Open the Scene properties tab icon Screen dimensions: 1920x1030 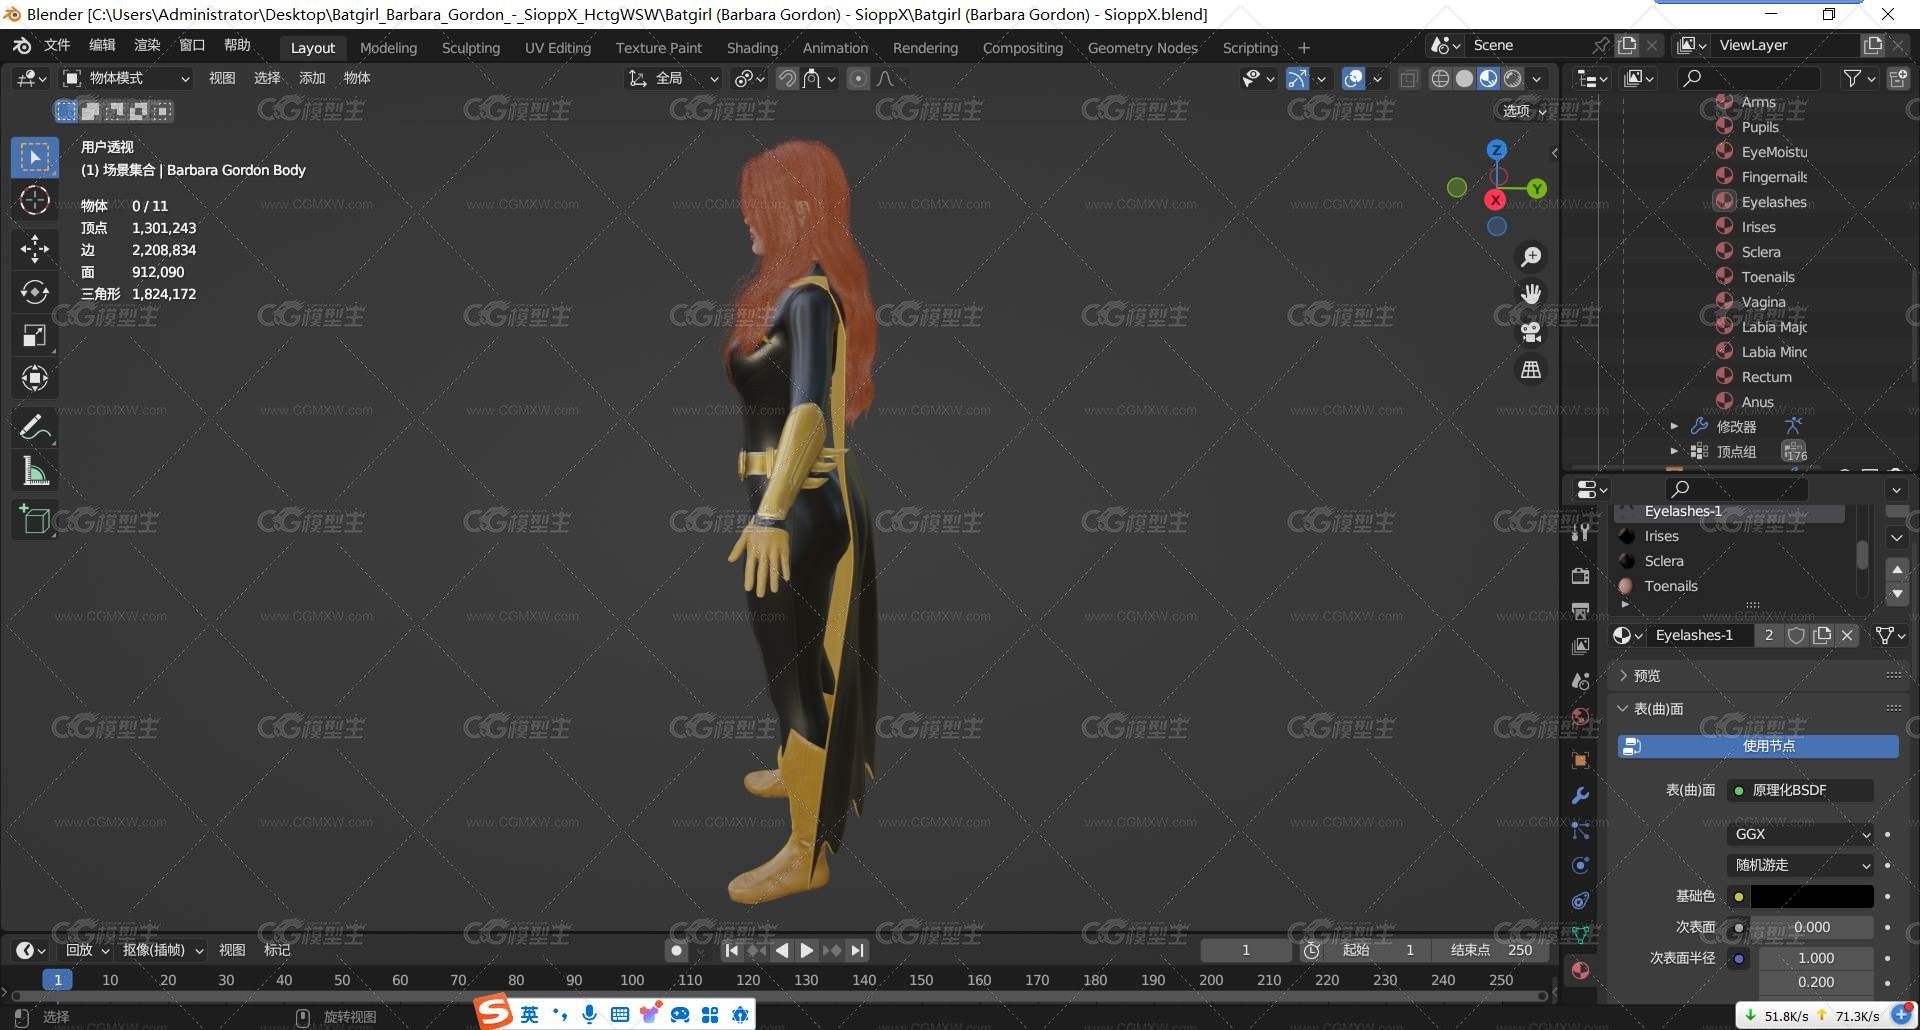click(1581, 681)
